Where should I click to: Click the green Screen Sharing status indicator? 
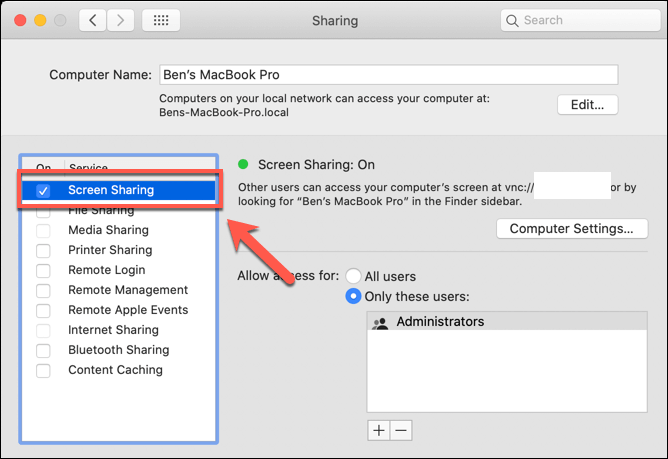(243, 164)
